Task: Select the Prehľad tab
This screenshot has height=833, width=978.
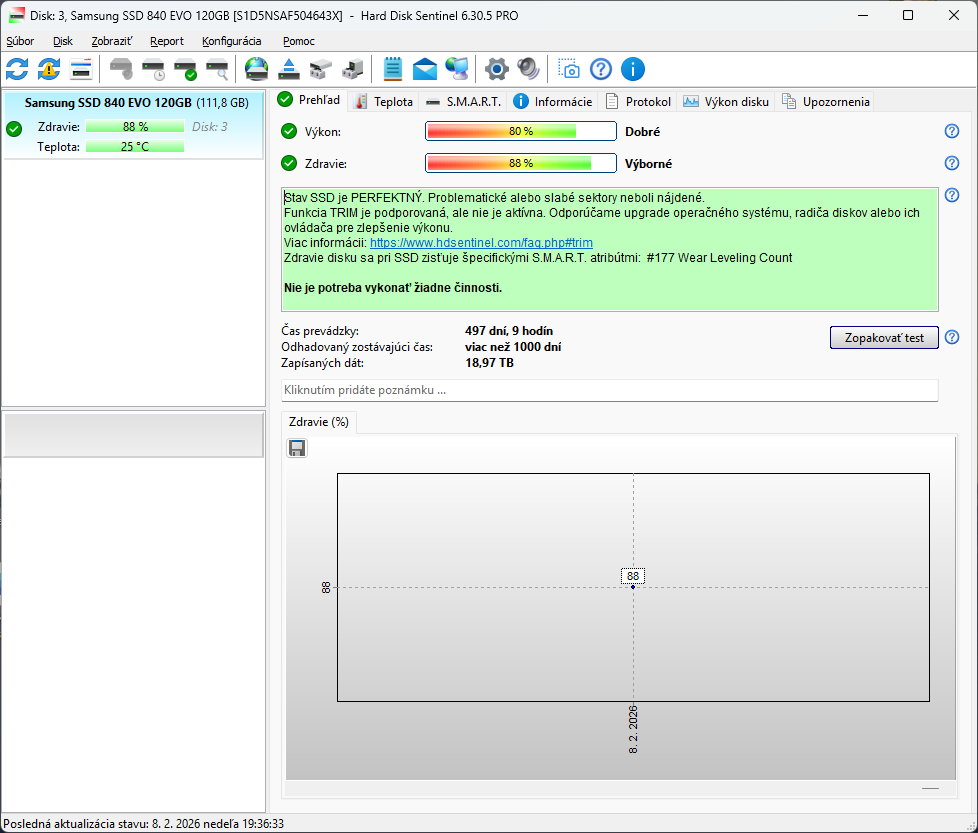Action: click(309, 100)
